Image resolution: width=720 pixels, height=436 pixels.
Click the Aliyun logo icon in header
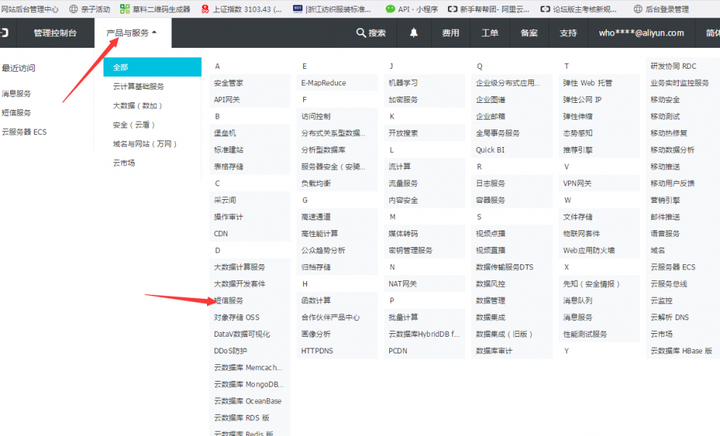point(4,33)
